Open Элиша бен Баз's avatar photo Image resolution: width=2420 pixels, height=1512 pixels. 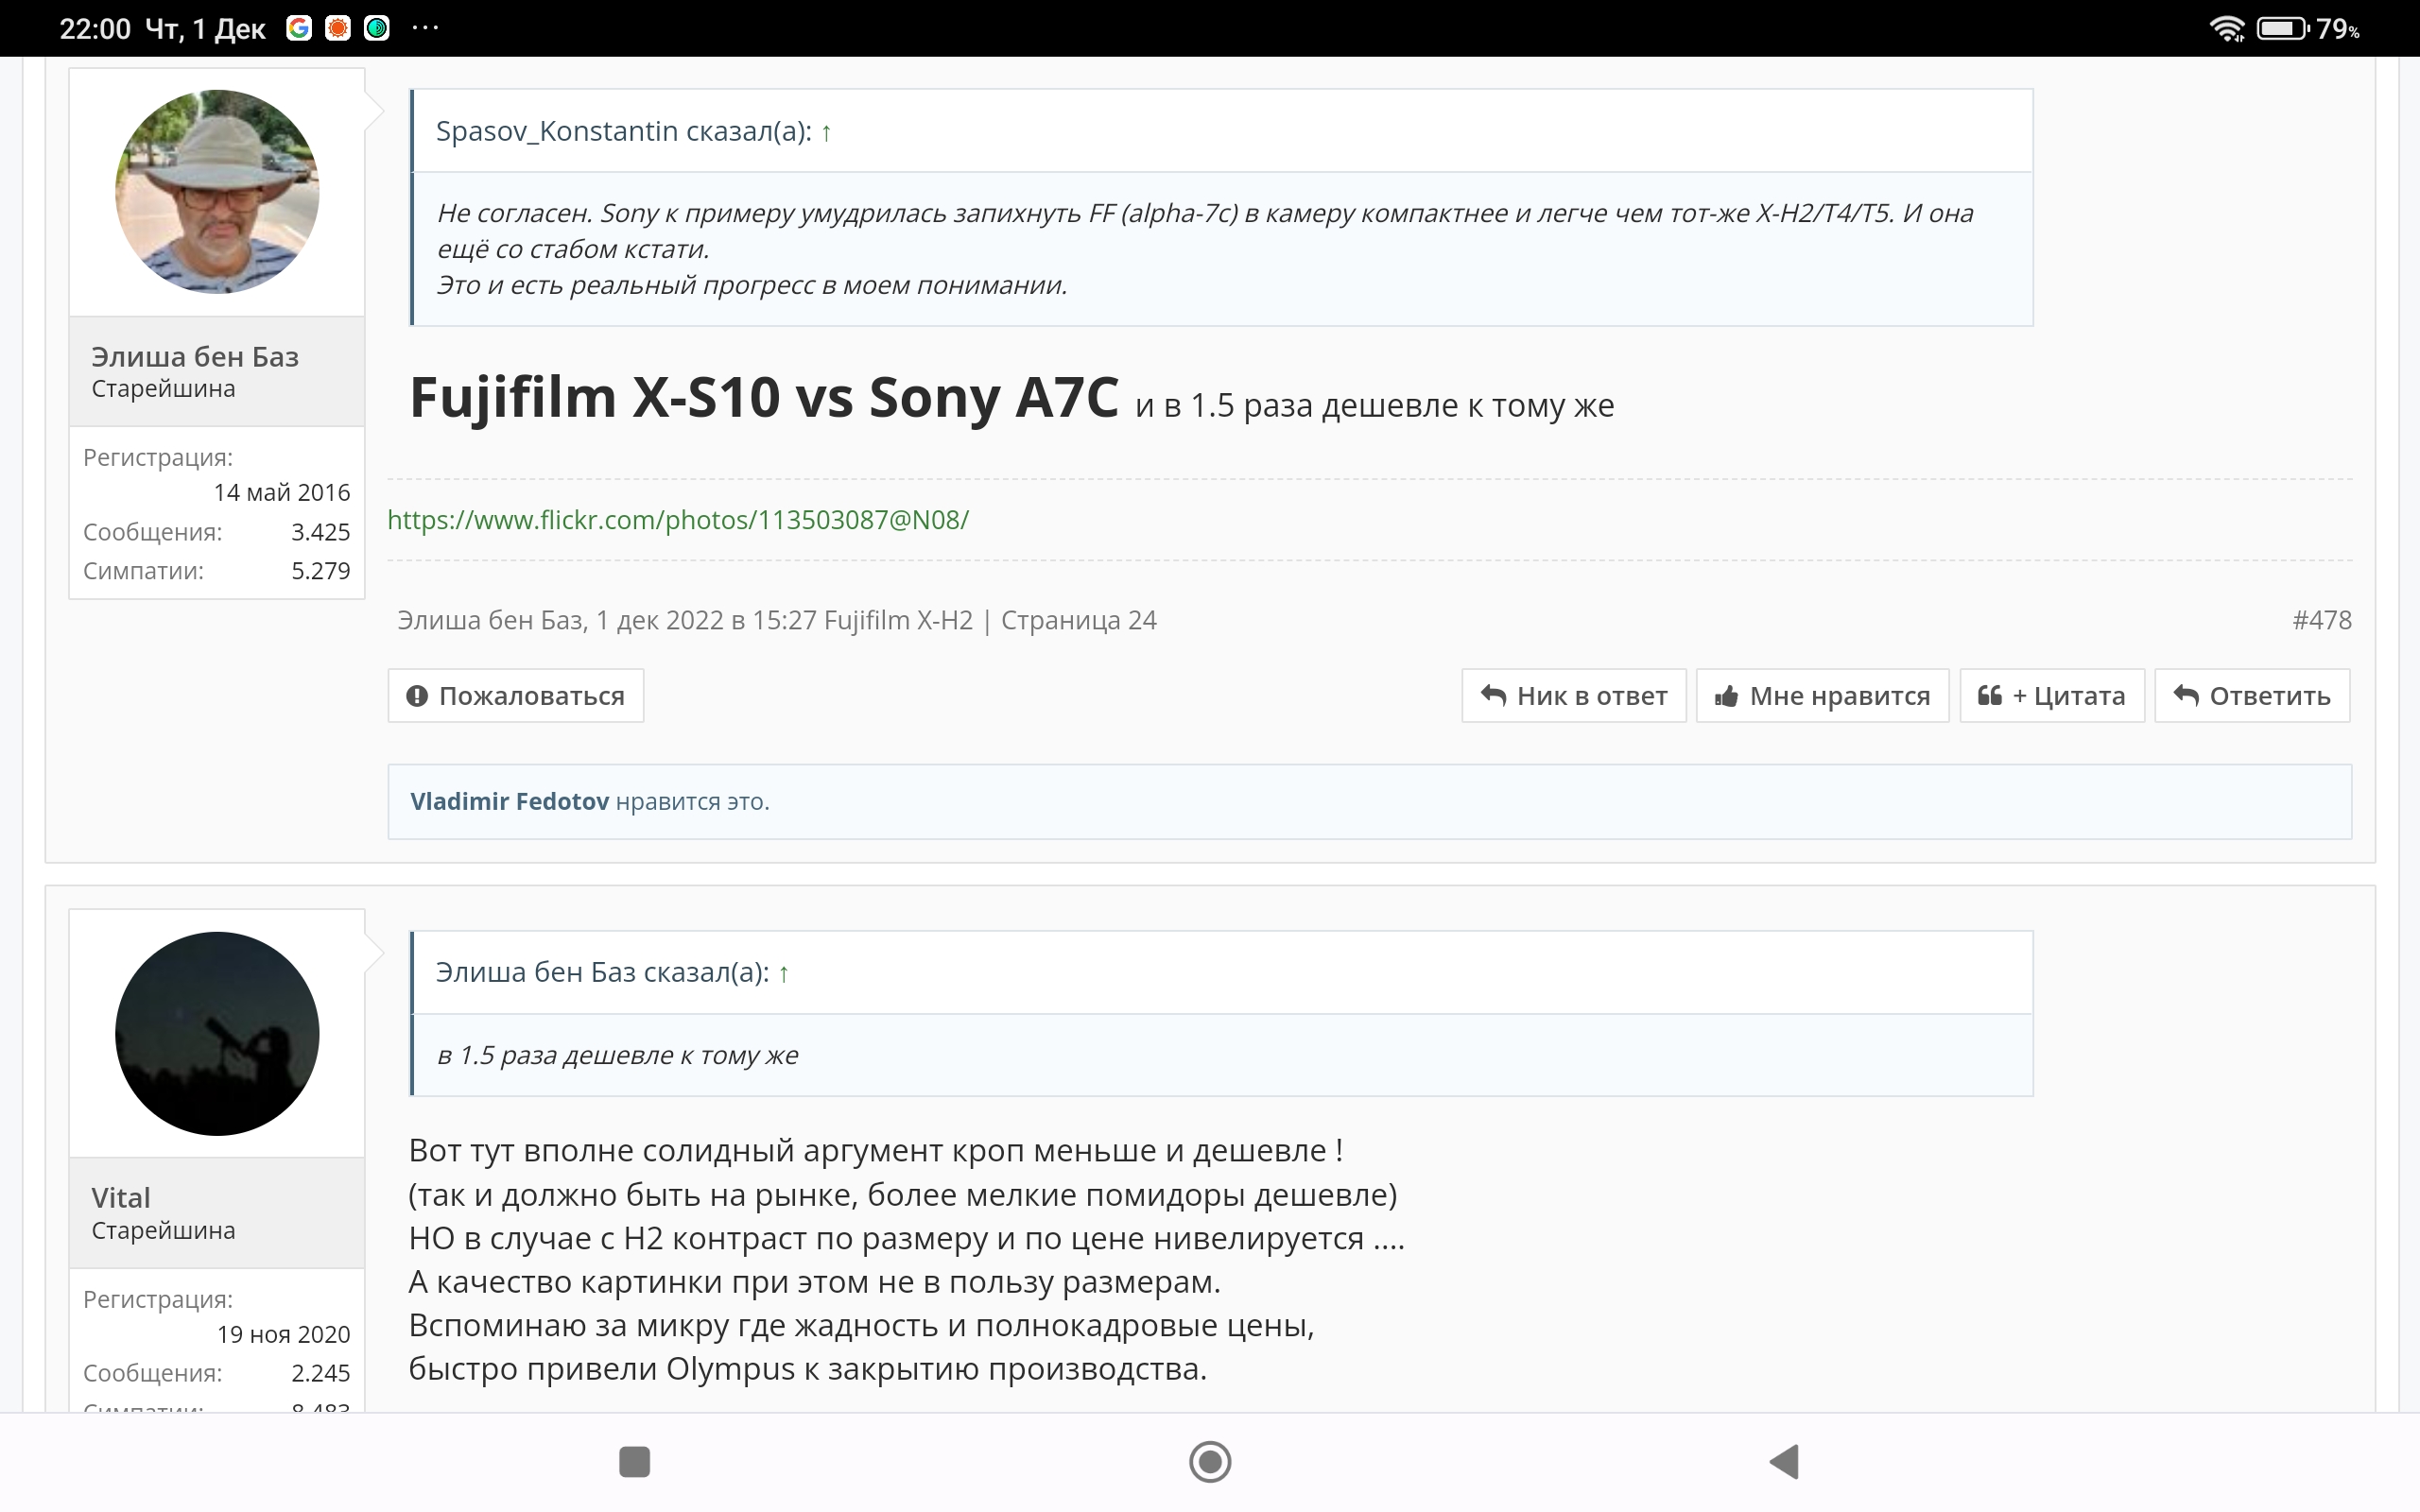pos(217,192)
